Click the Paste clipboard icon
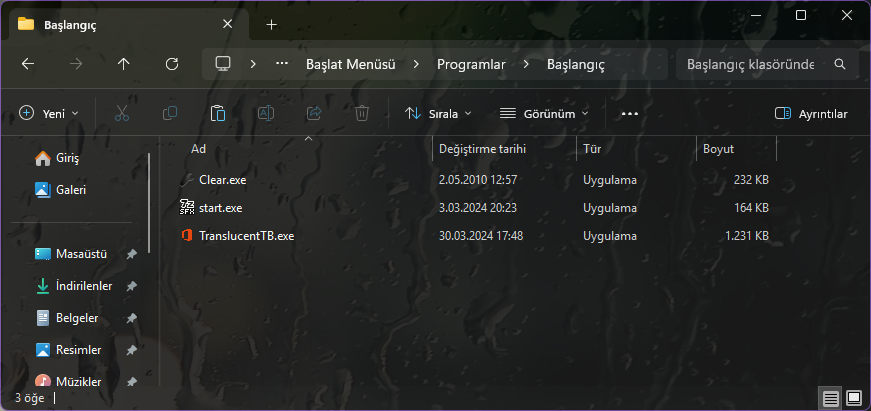 (x=218, y=114)
